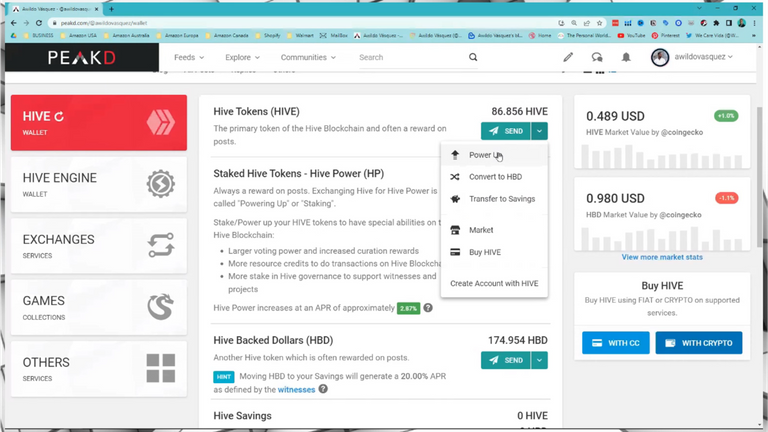Screen dimensions: 768x432
Task: Open the chat bubbles icon
Action: click(x=597, y=57)
